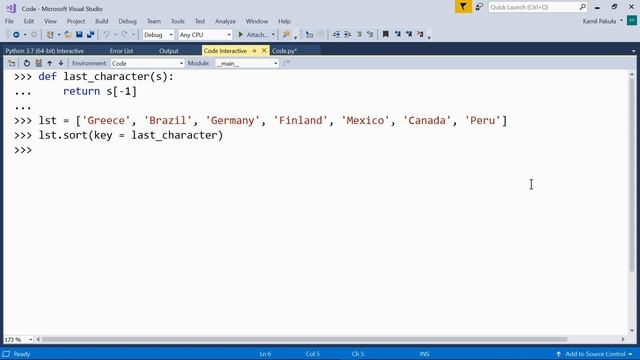Expand the Navigate Backward history dropdown arrow
The height and width of the screenshot is (360, 640).
pyautogui.click(x=24, y=35)
